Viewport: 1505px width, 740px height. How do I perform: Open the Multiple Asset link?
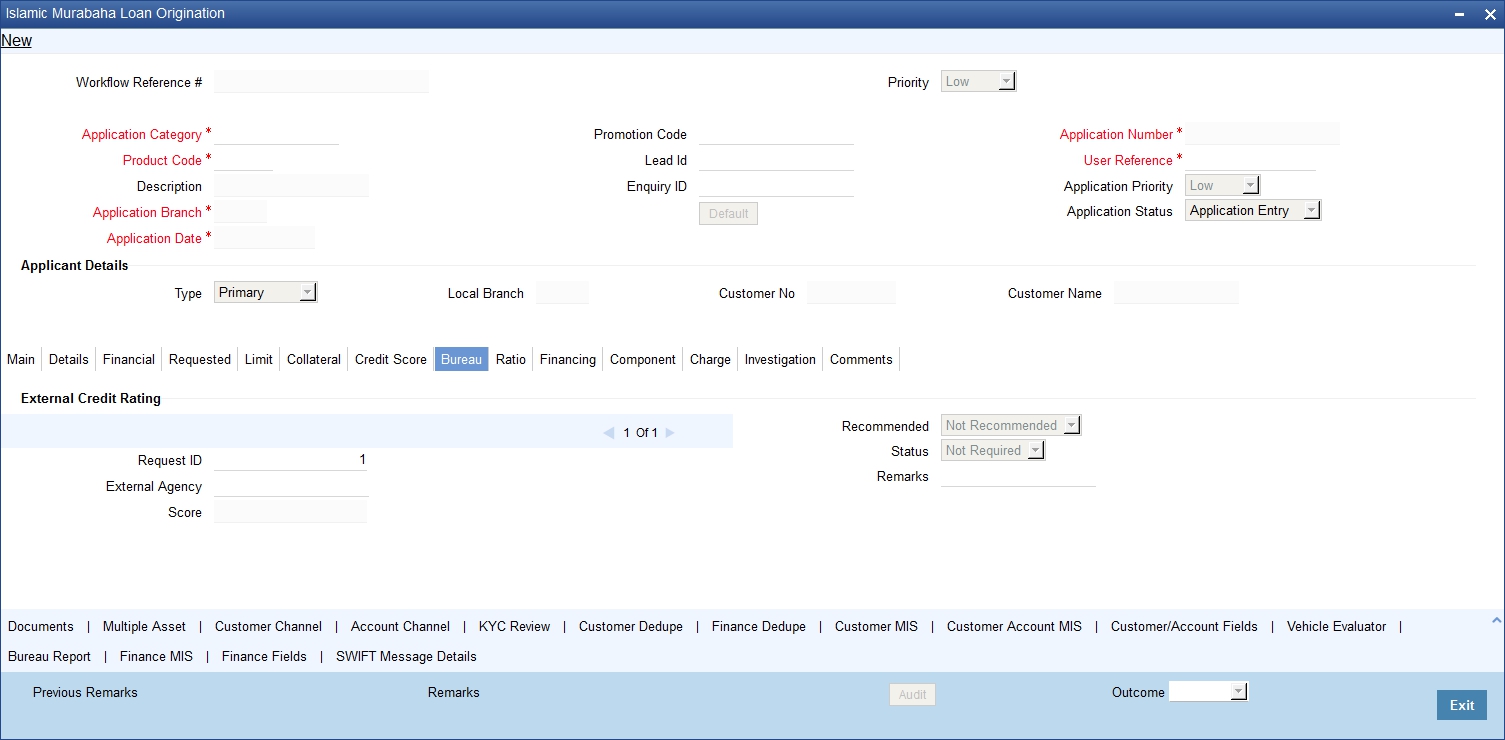pos(144,626)
